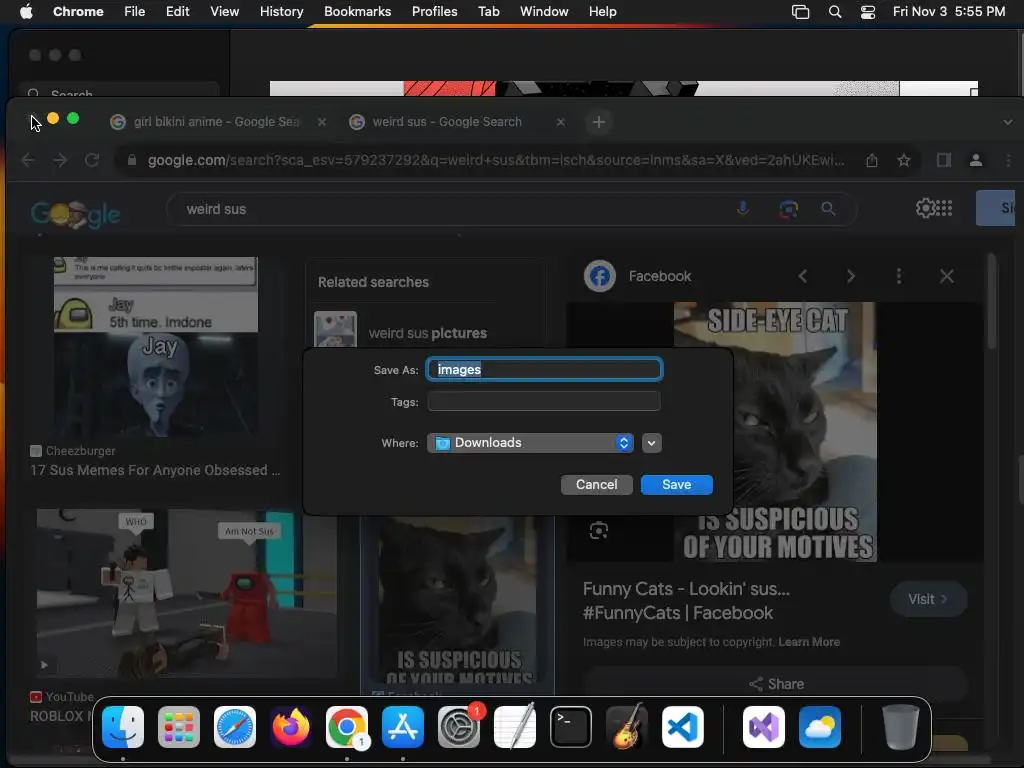Open the Apple menu
This screenshot has height=768, width=1024.
26,12
